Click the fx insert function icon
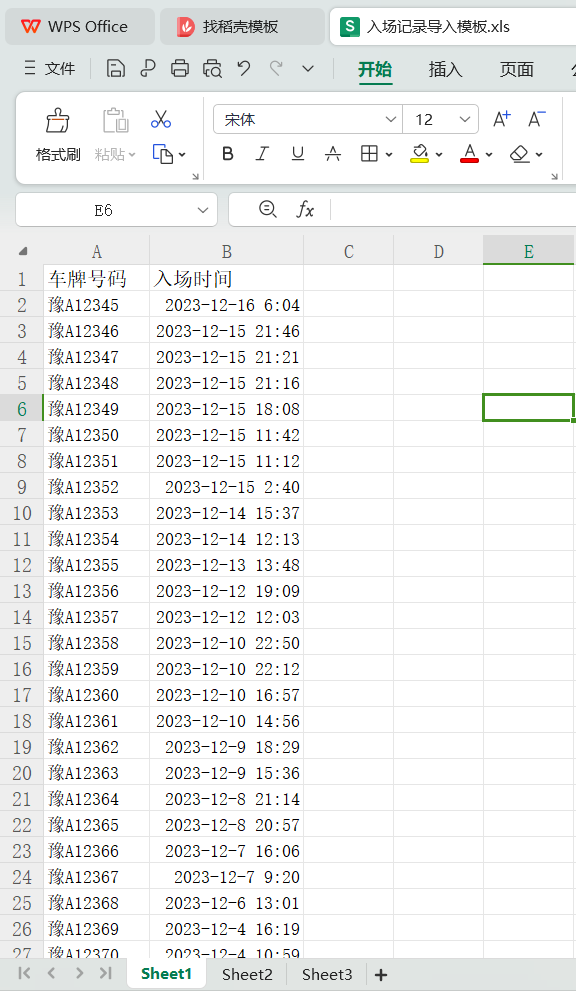Viewport: 576px width, 991px height. click(x=305, y=209)
